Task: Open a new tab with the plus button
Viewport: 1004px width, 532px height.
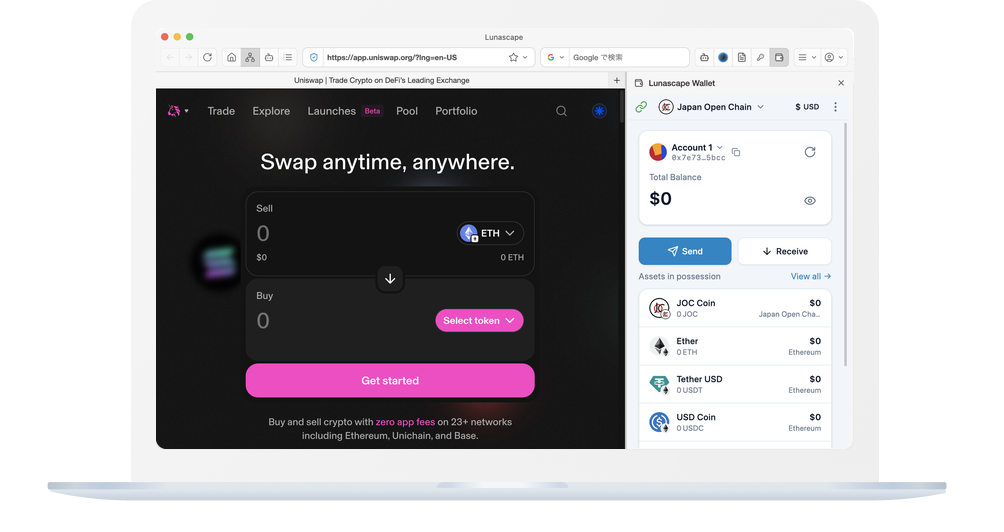Action: coord(617,81)
